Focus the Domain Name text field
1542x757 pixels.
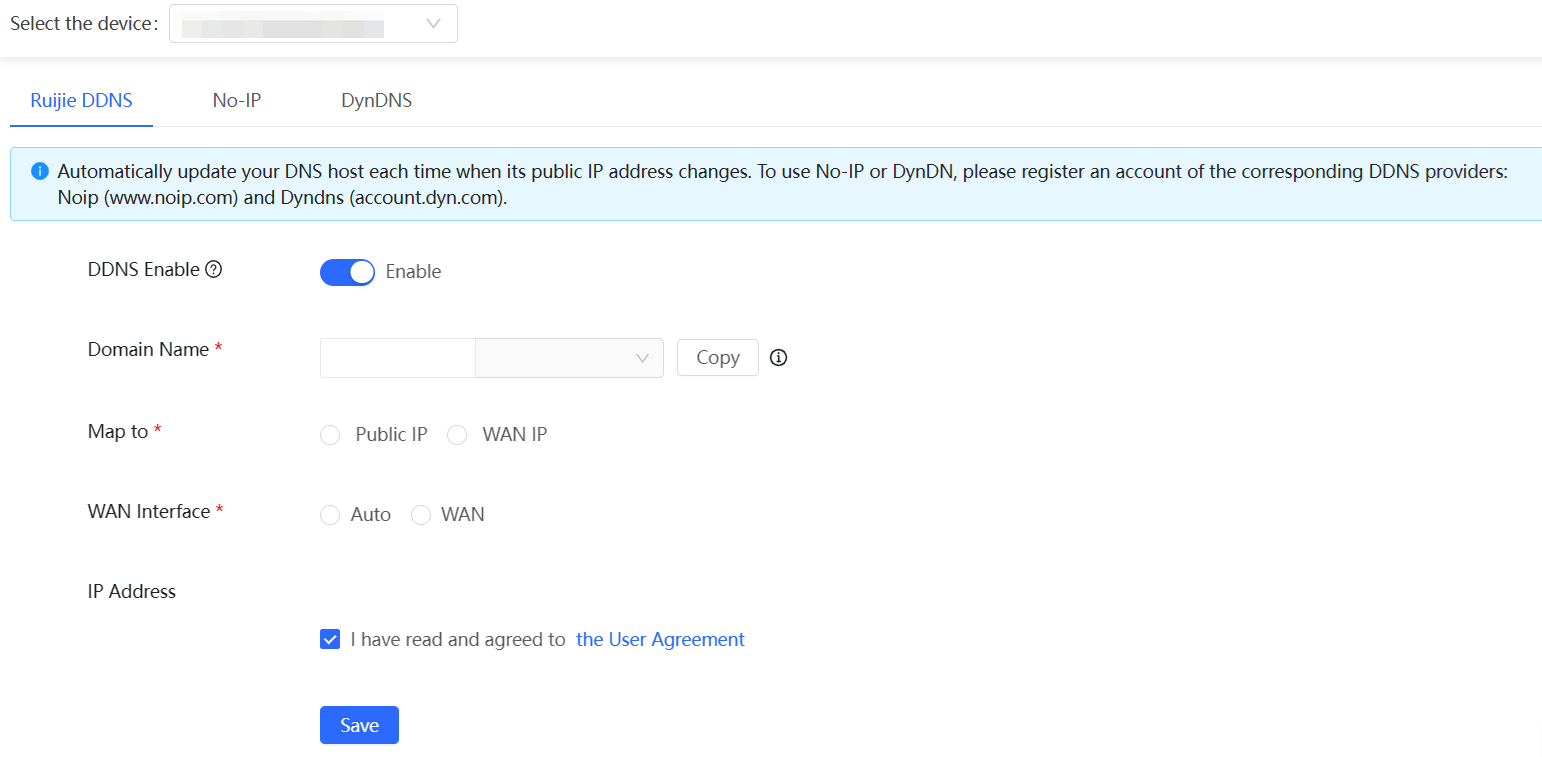tap(397, 358)
